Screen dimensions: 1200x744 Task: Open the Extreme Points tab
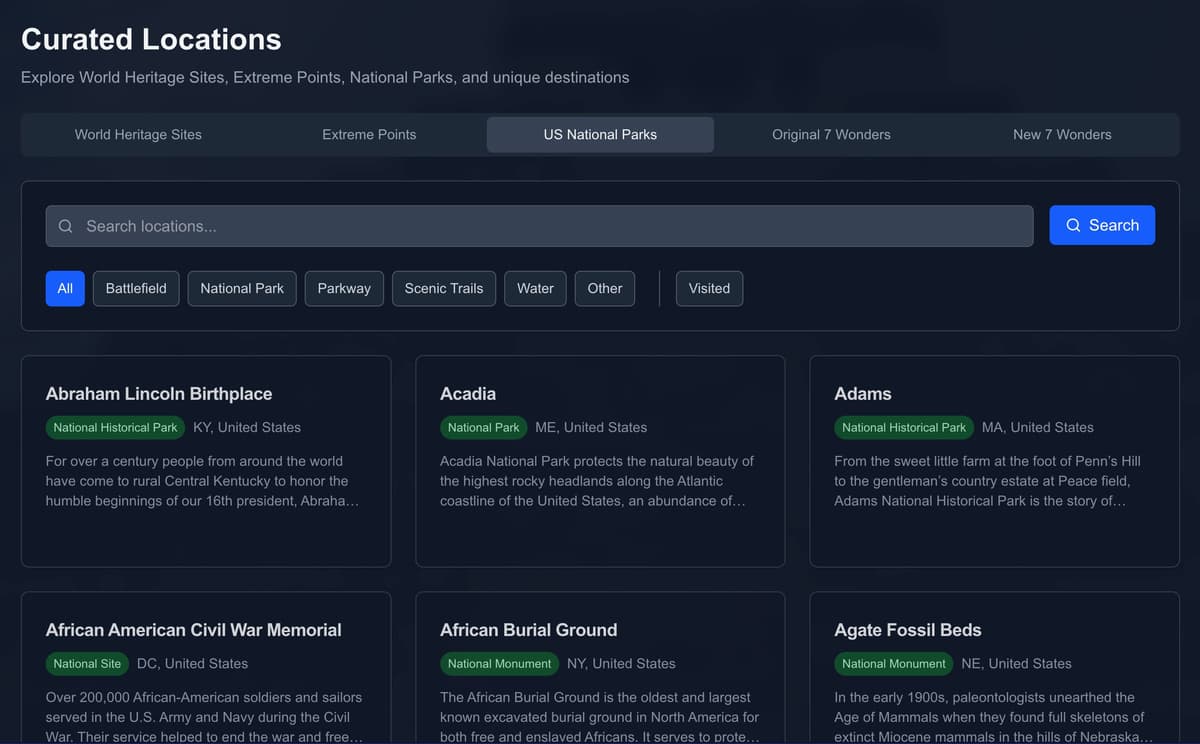[x=369, y=134]
